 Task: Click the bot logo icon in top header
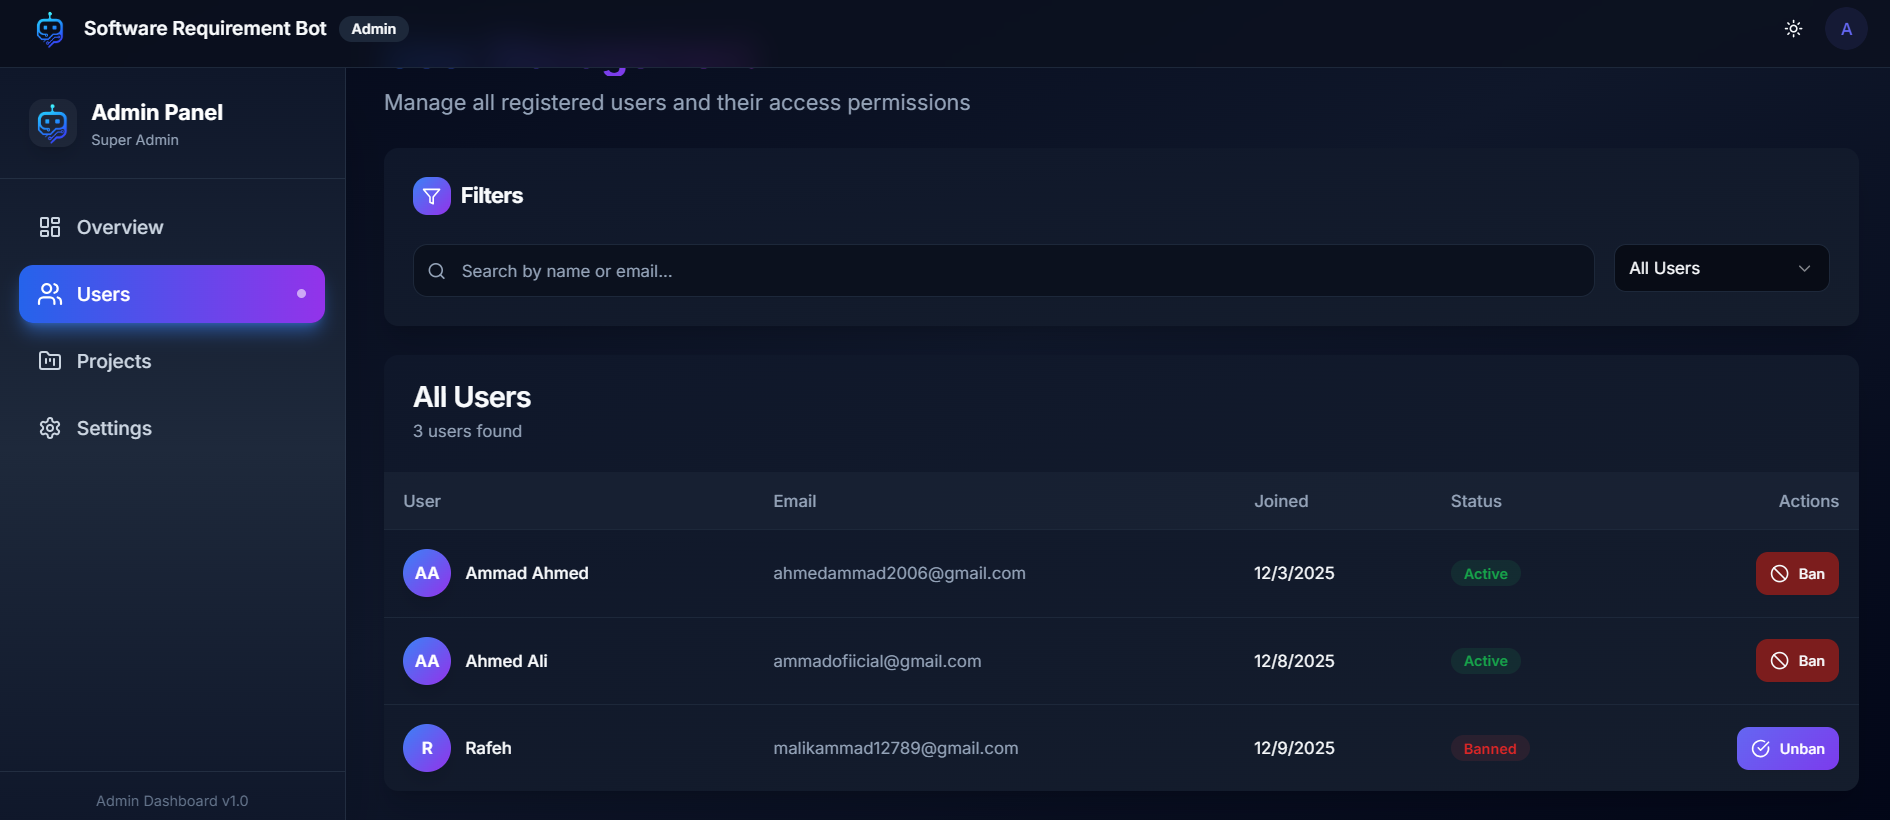(x=50, y=29)
